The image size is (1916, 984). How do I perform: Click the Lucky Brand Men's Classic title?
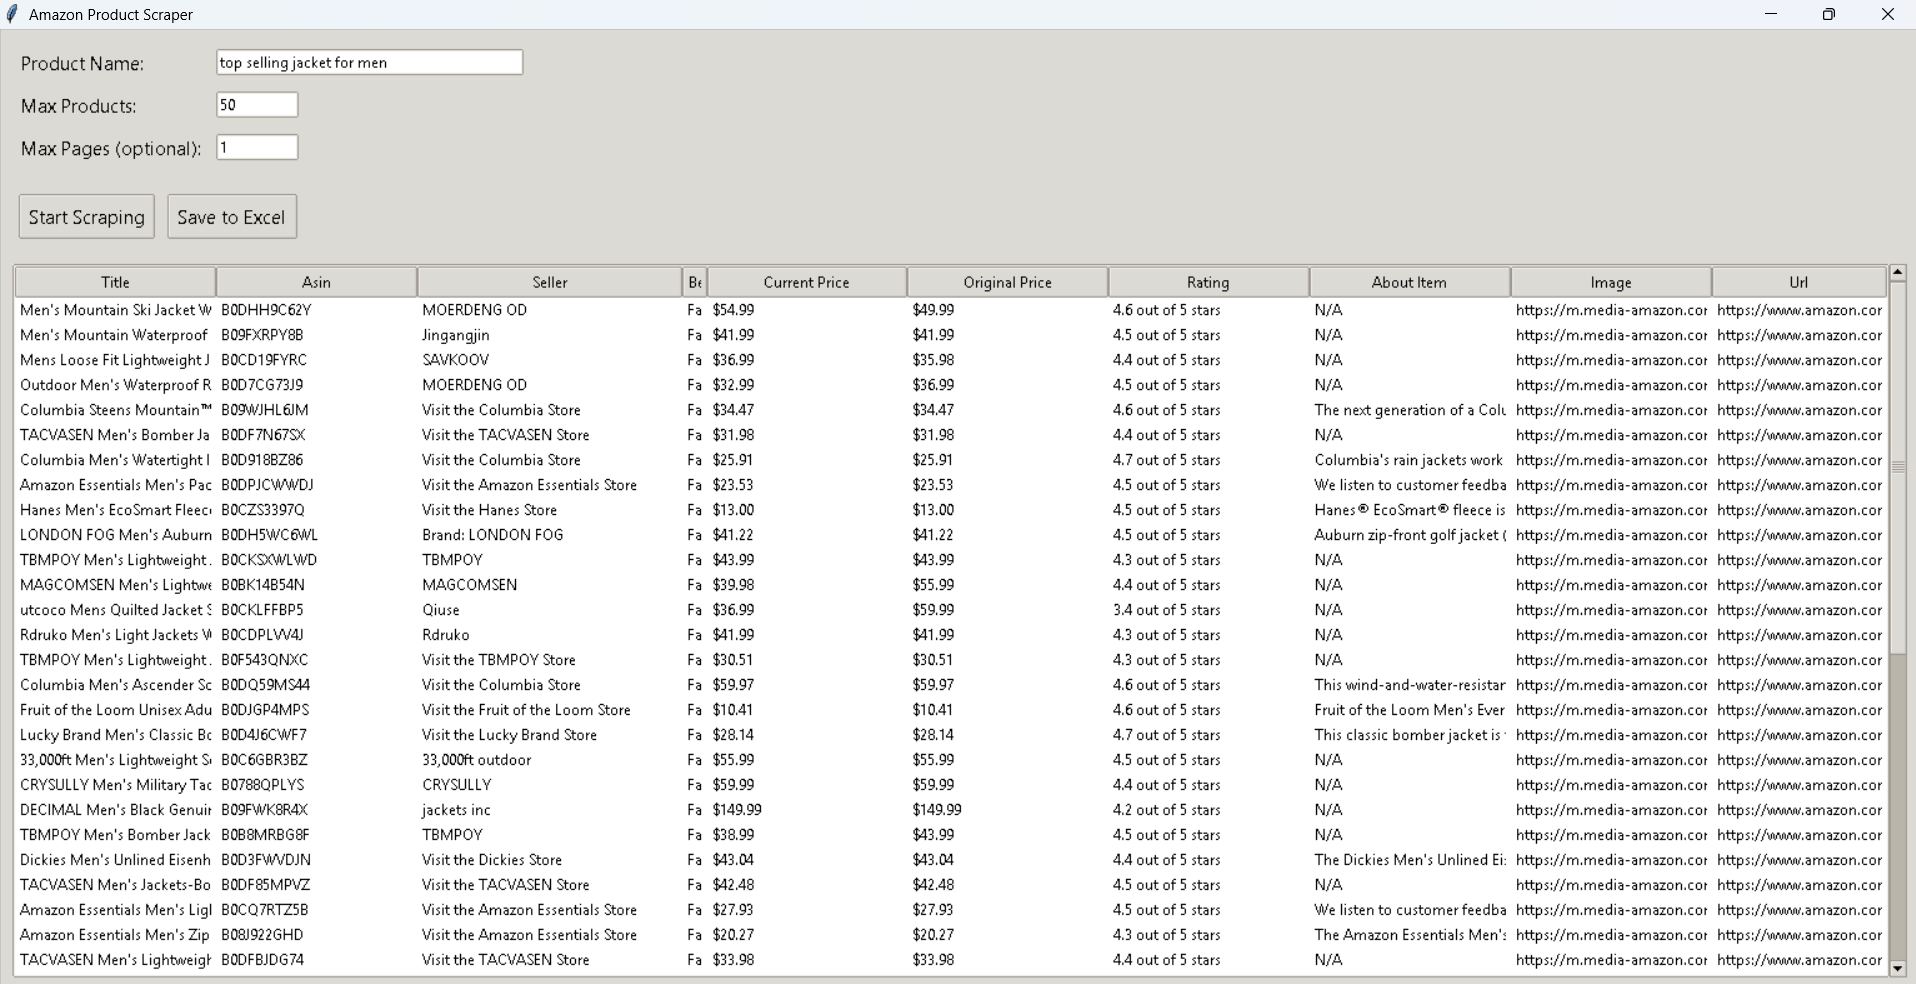tap(115, 735)
